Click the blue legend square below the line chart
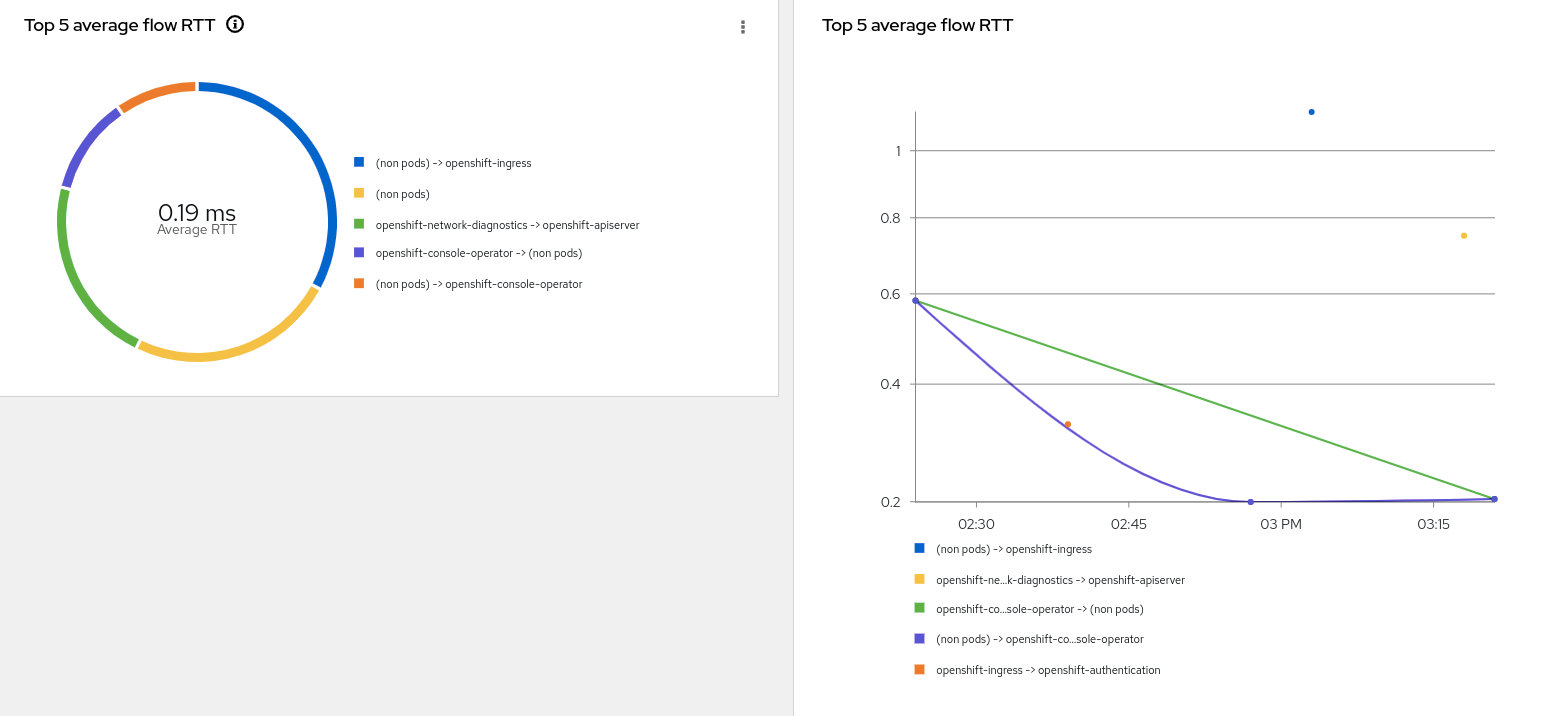1546x716 pixels. 919,548
